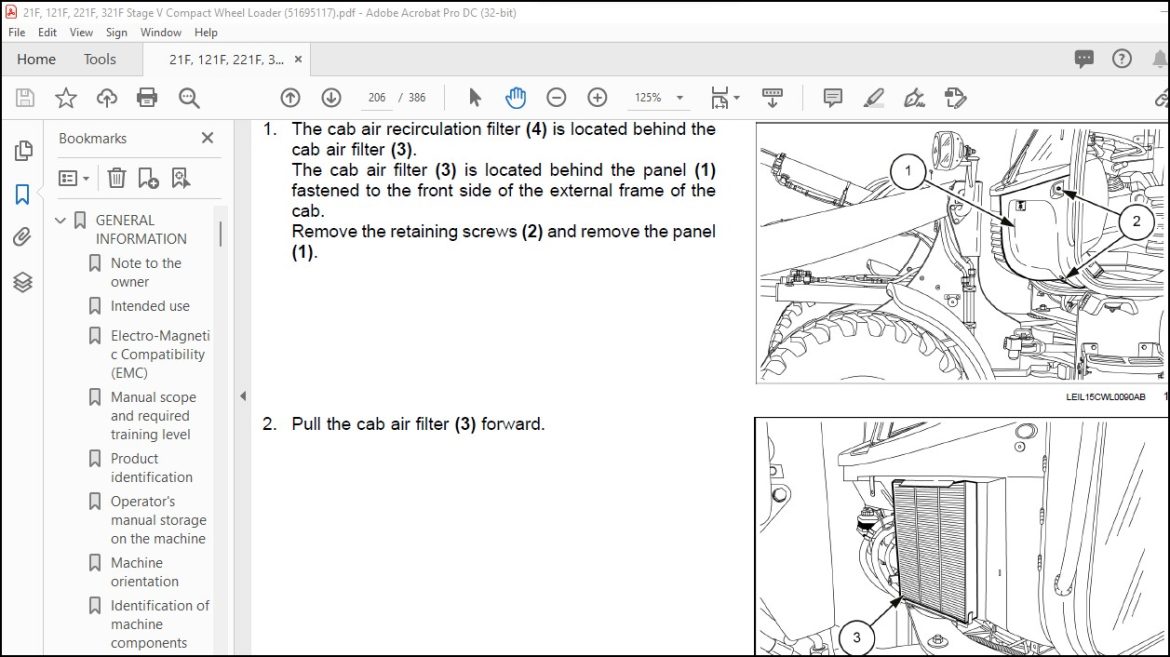
Task: Open the Product identification bookmark
Action: point(150,467)
